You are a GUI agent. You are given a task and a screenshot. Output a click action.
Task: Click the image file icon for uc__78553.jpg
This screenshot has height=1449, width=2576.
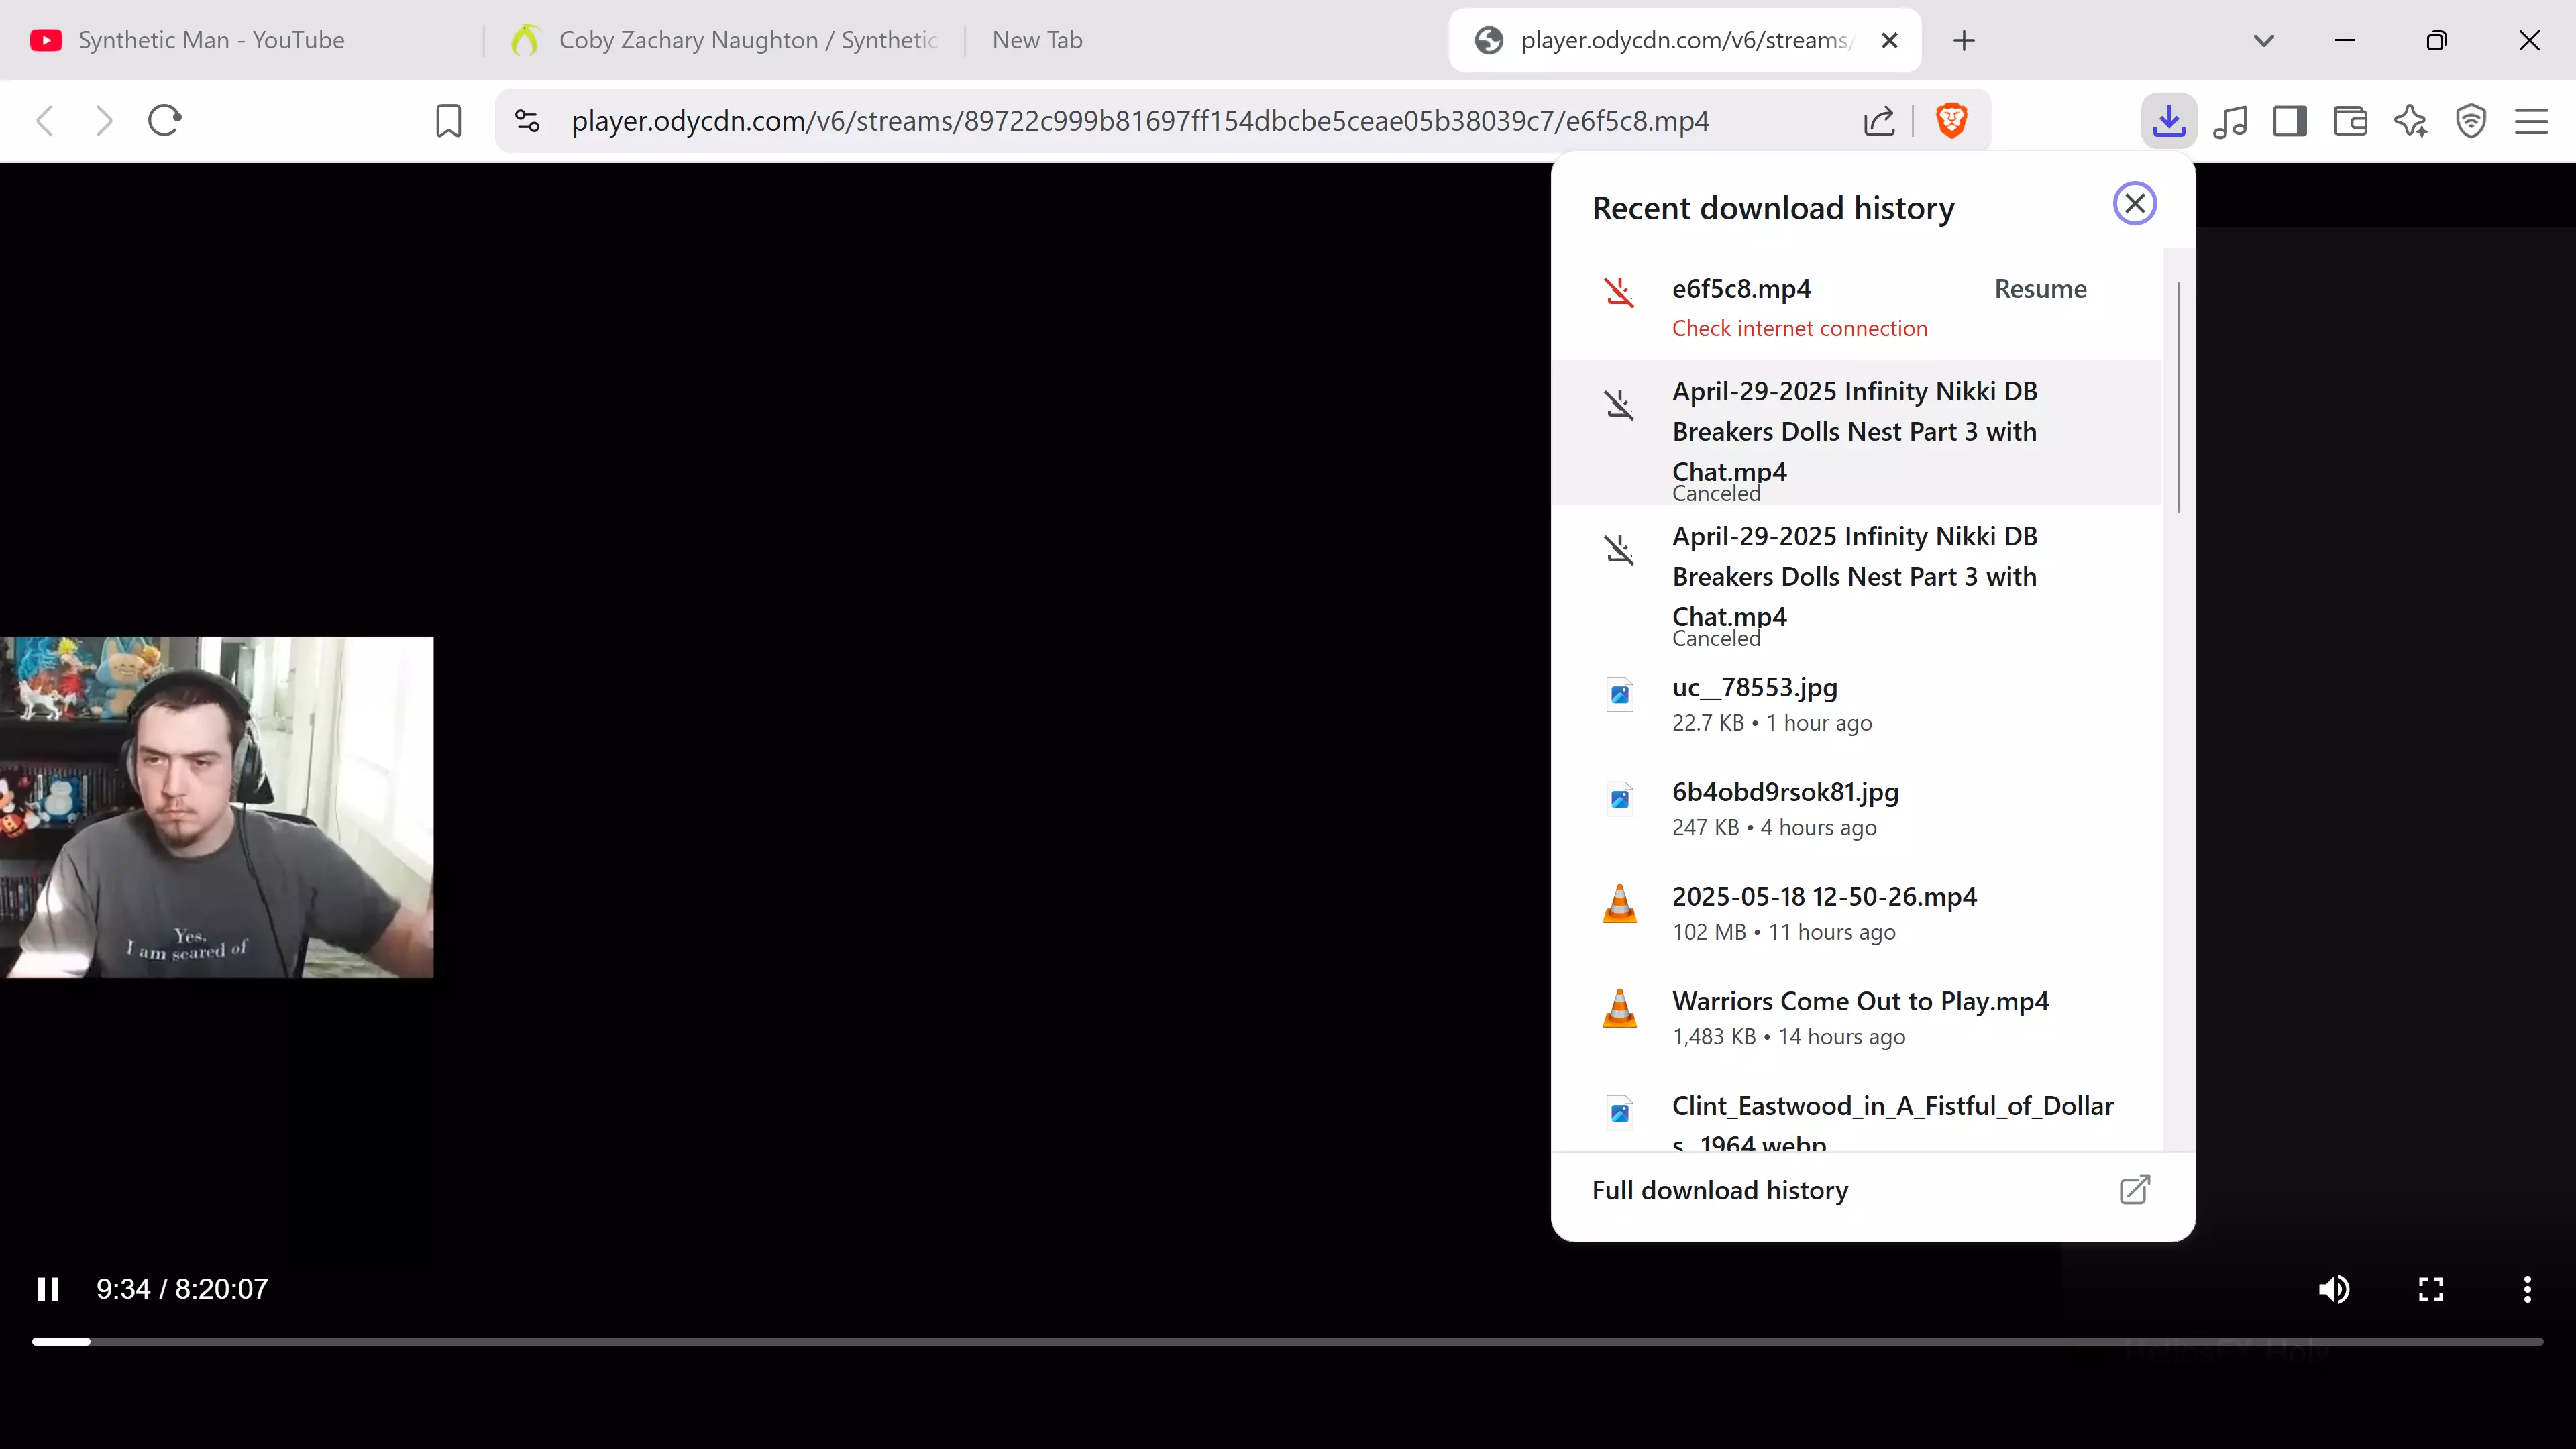coord(1620,694)
